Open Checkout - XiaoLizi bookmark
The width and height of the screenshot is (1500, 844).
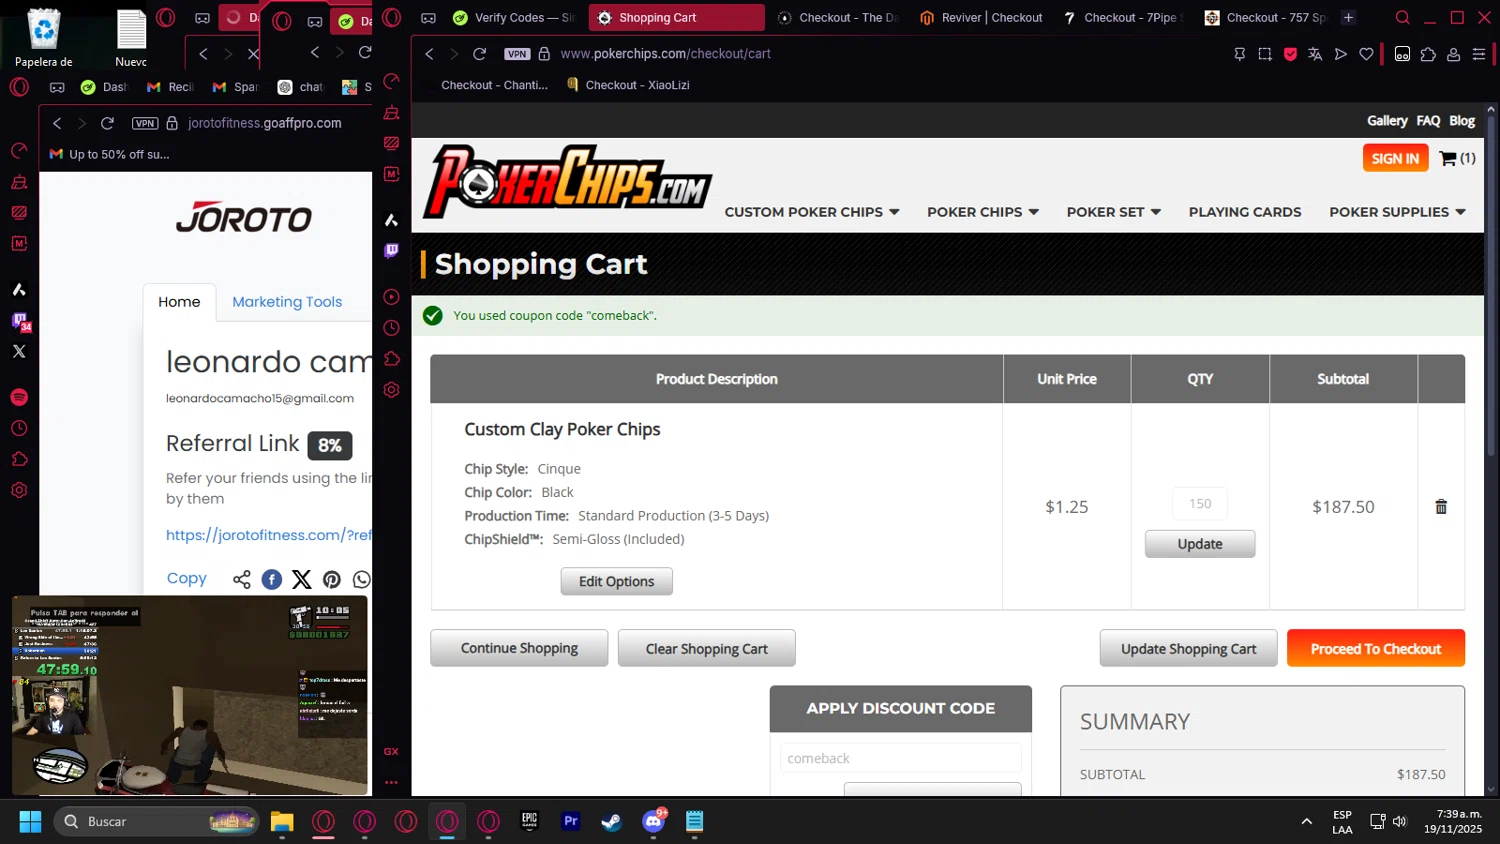pyautogui.click(x=628, y=85)
